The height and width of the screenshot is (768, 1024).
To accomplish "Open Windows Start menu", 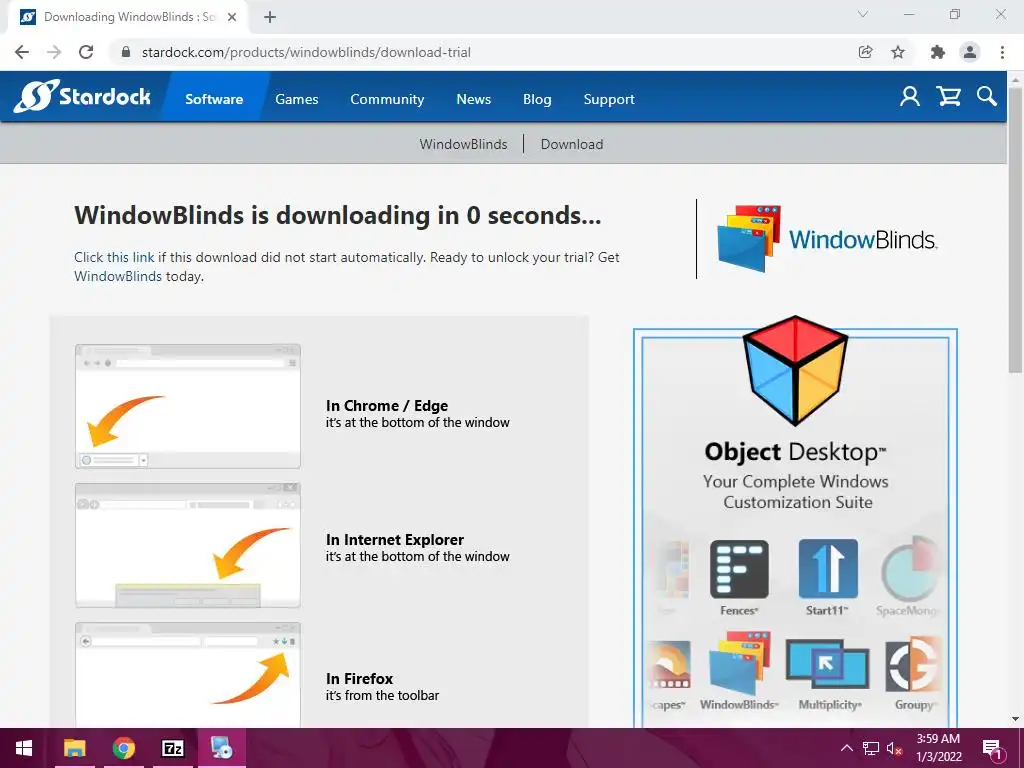I will click(x=24, y=748).
